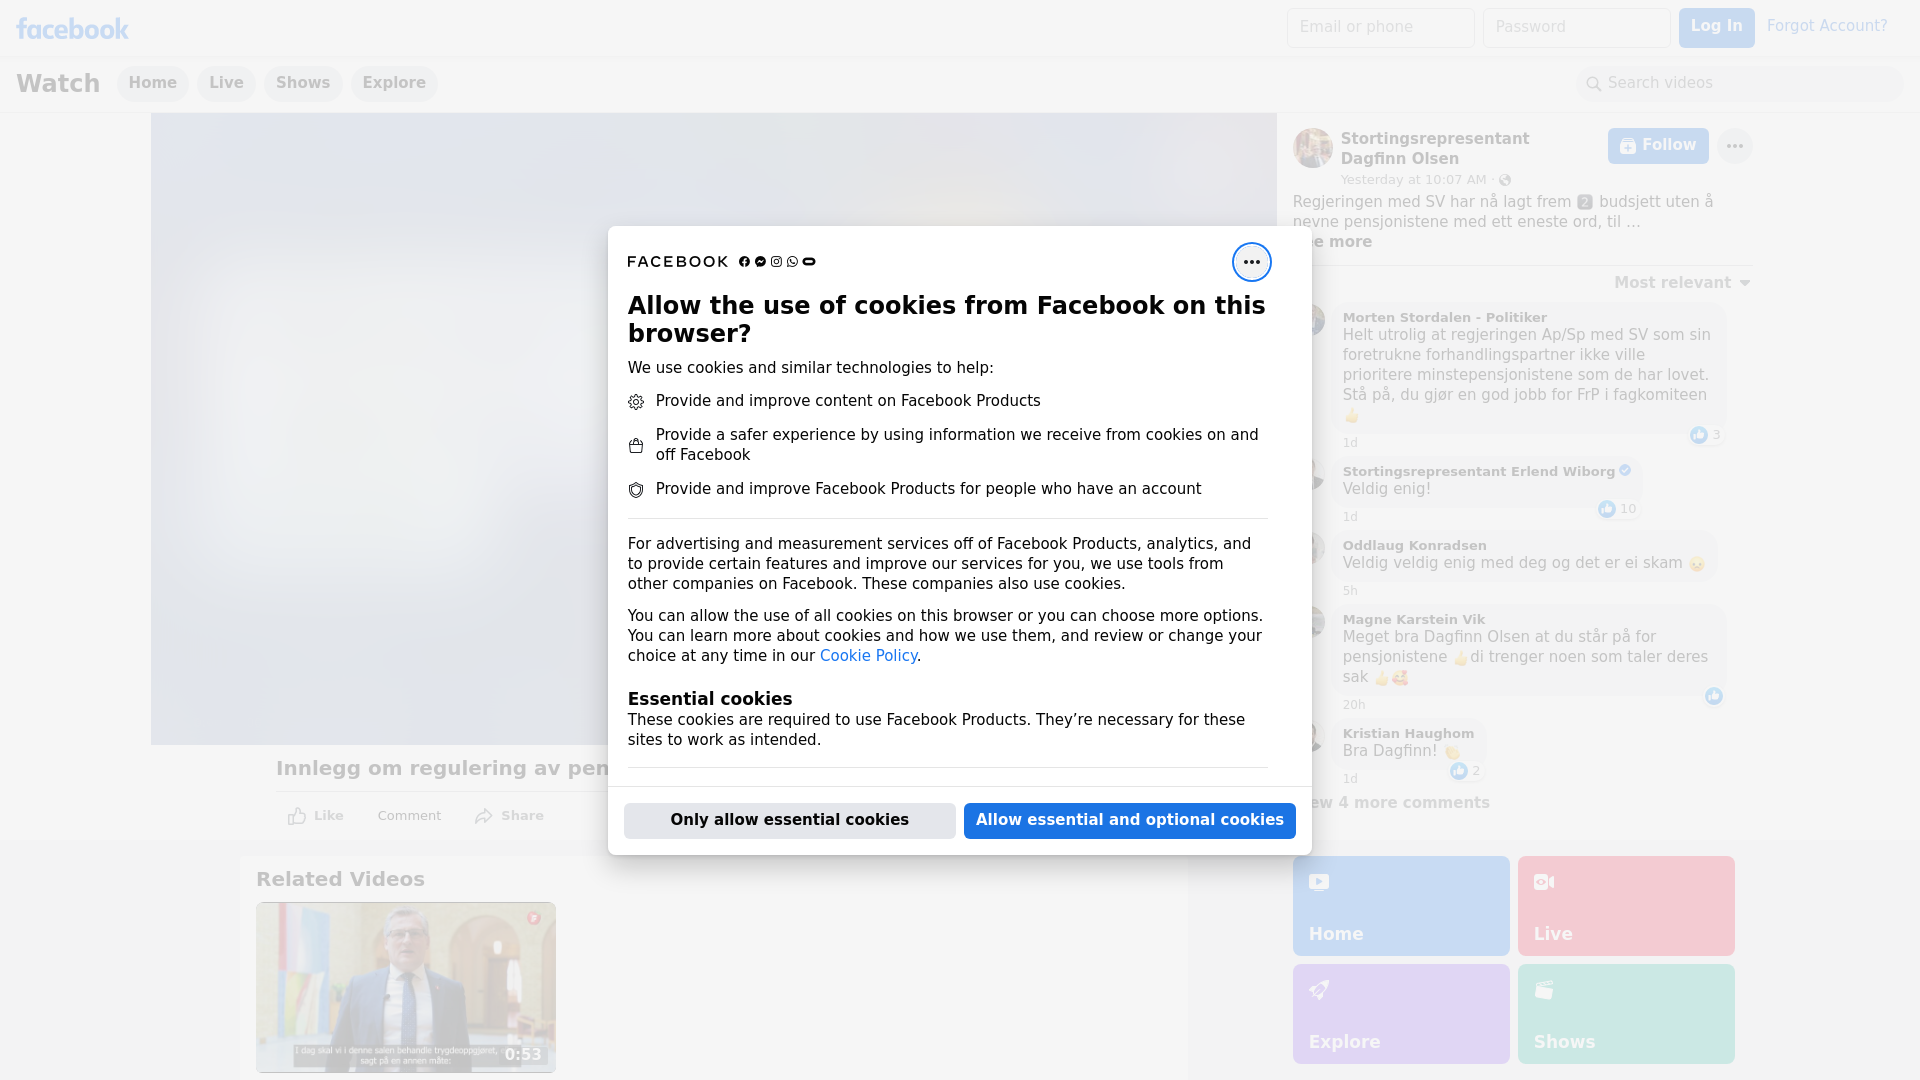
Task: Open Kristian Haughom profile name
Action: [x=1408, y=734]
